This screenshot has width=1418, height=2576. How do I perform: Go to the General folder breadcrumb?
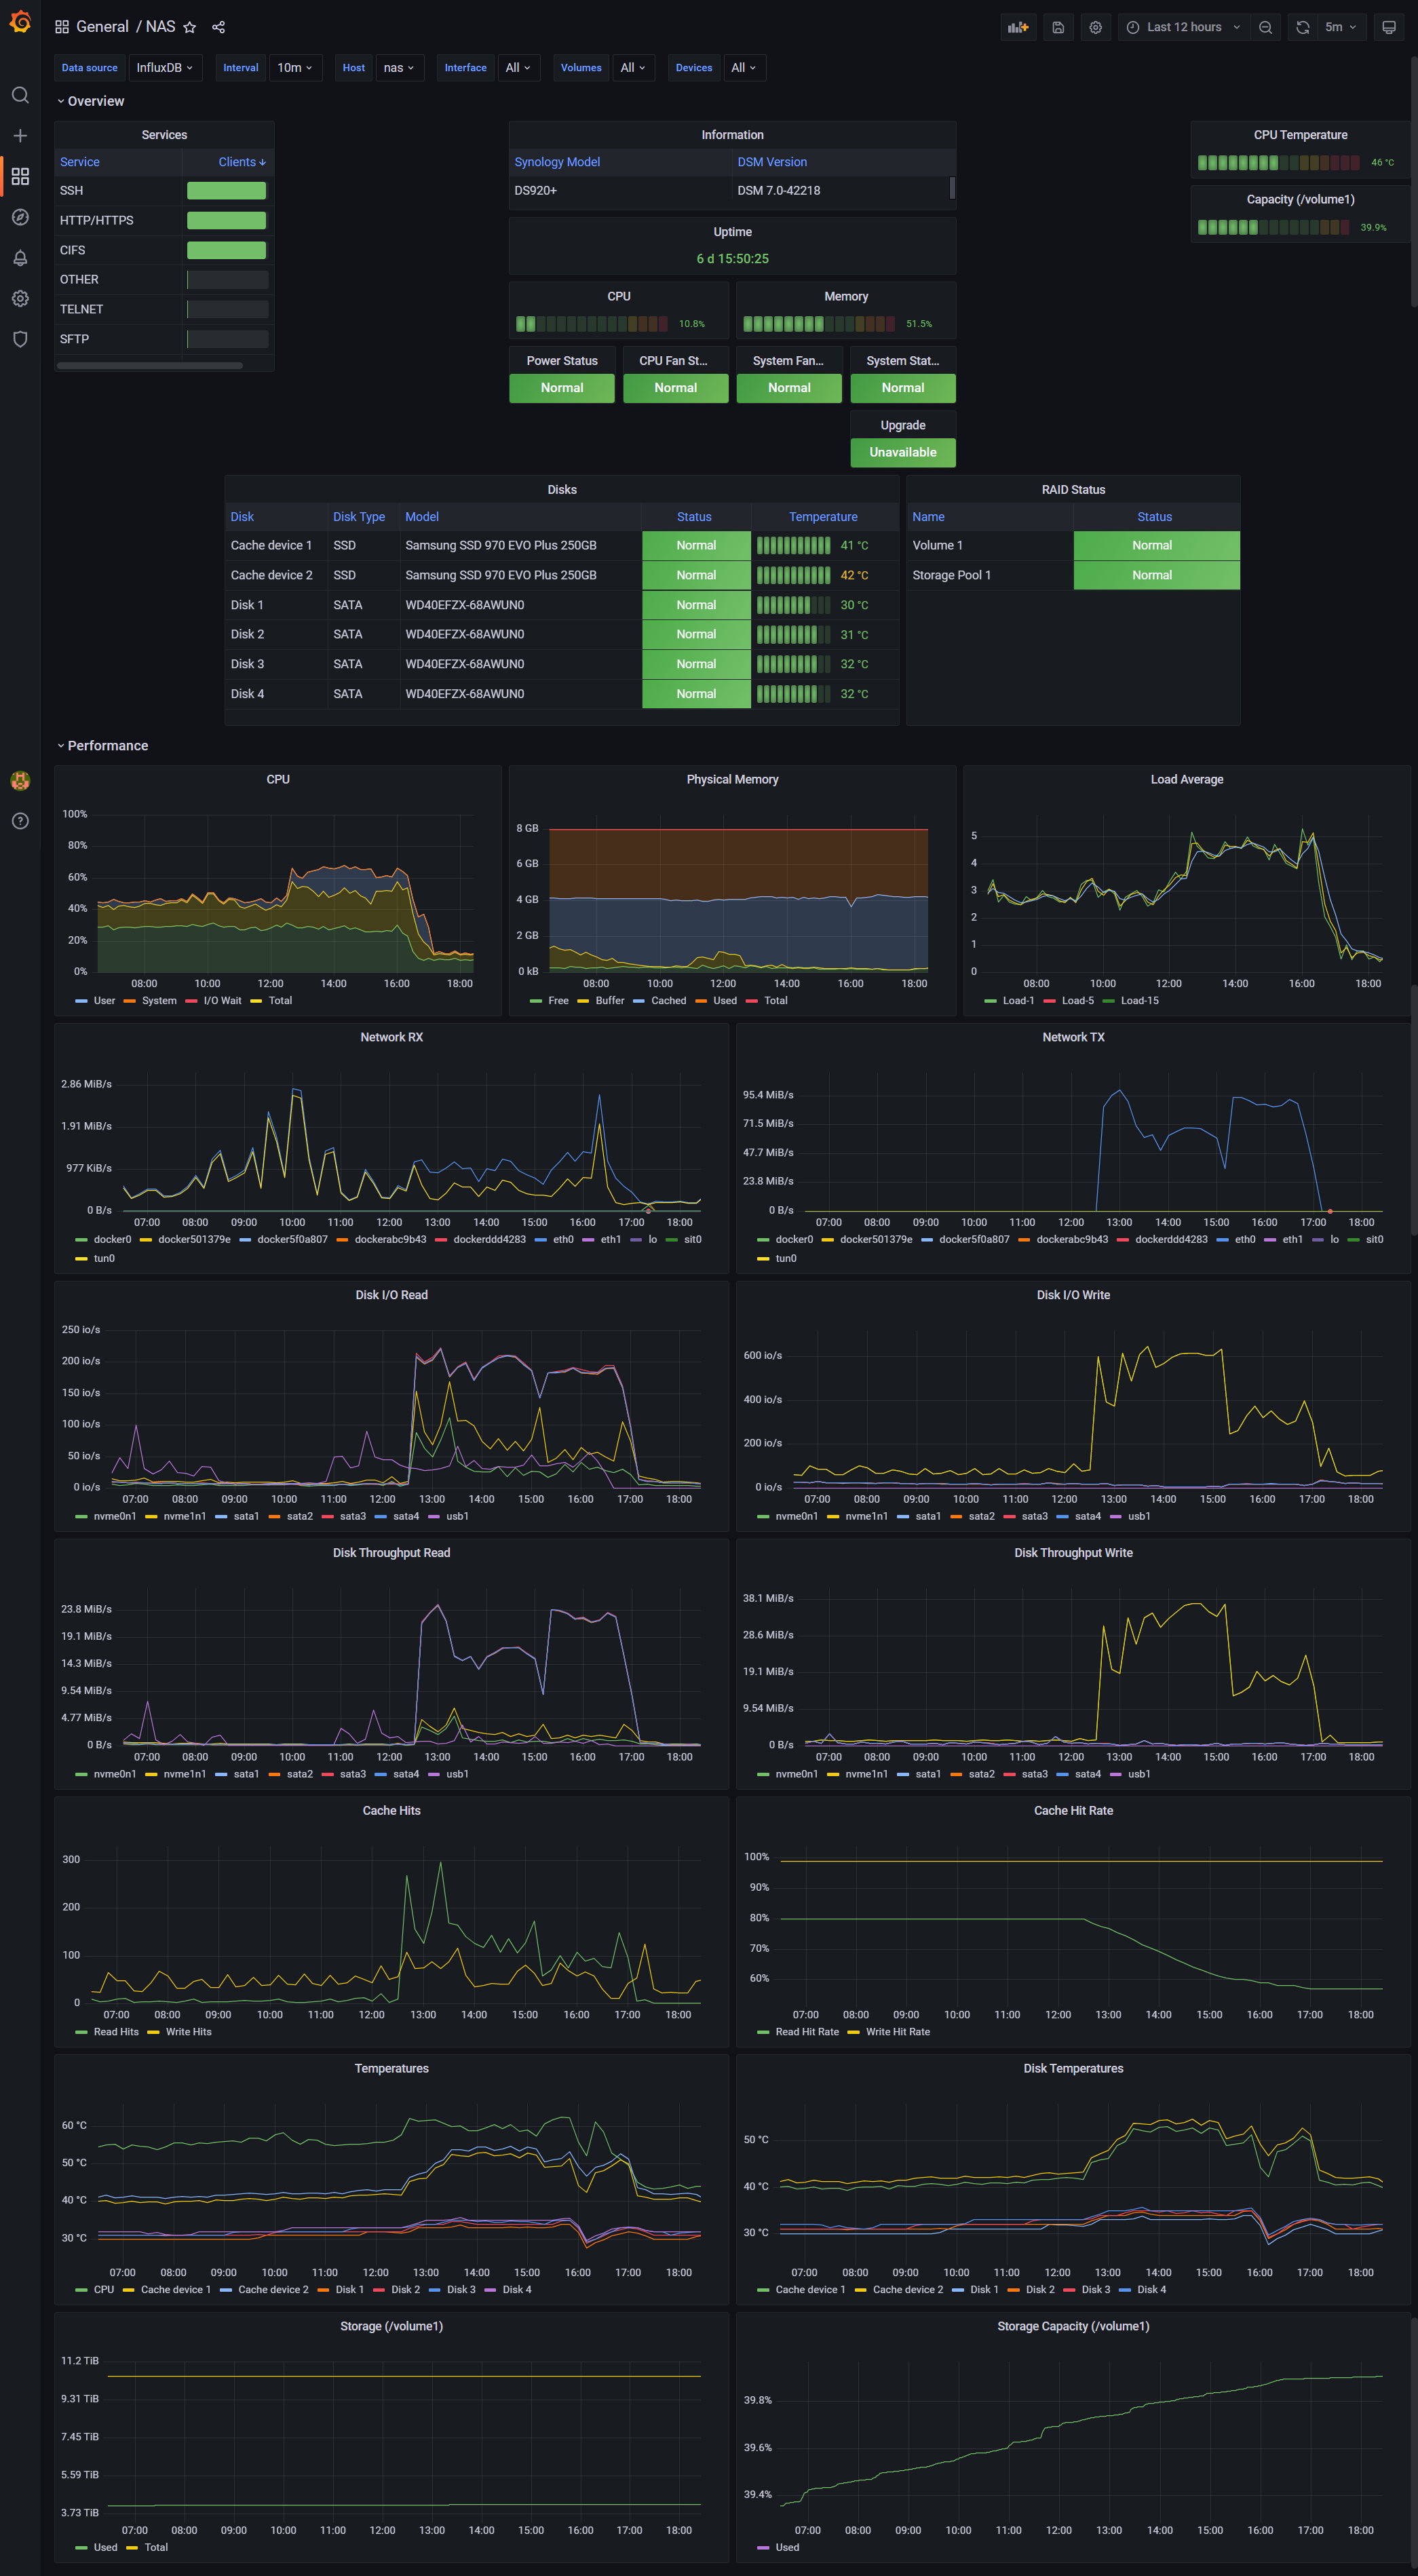pos(102,27)
